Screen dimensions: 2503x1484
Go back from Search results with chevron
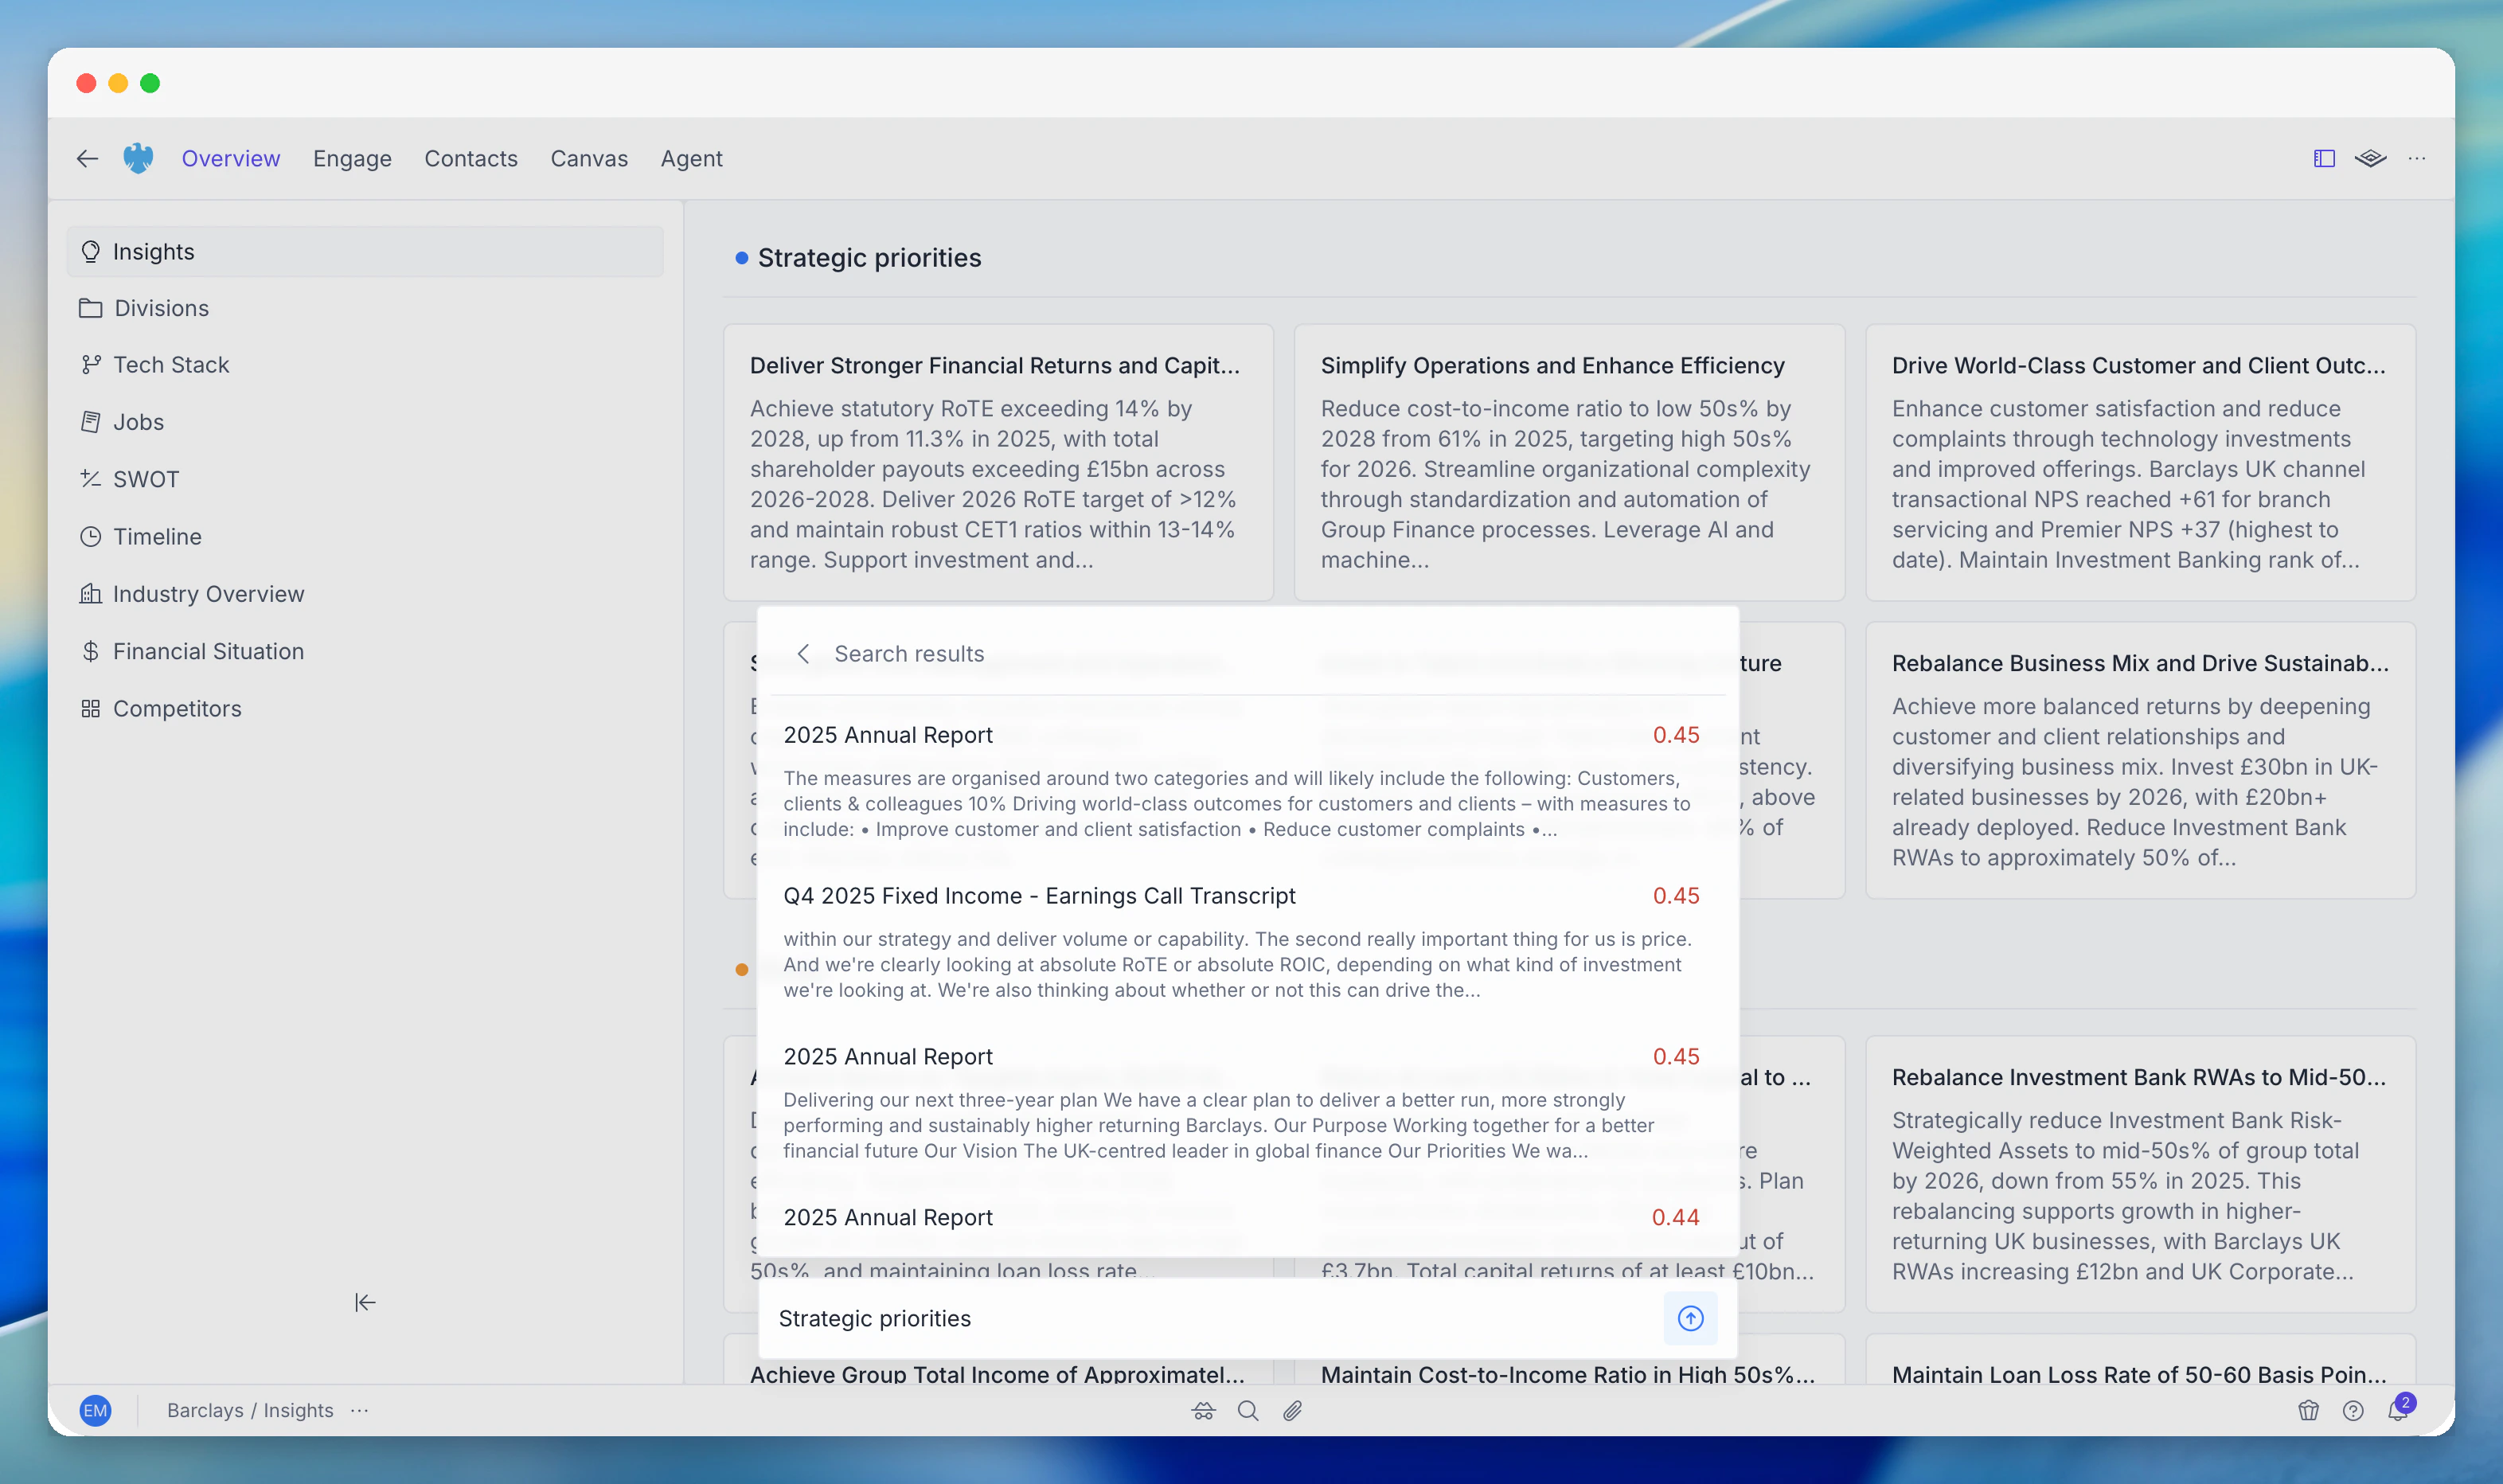(803, 653)
